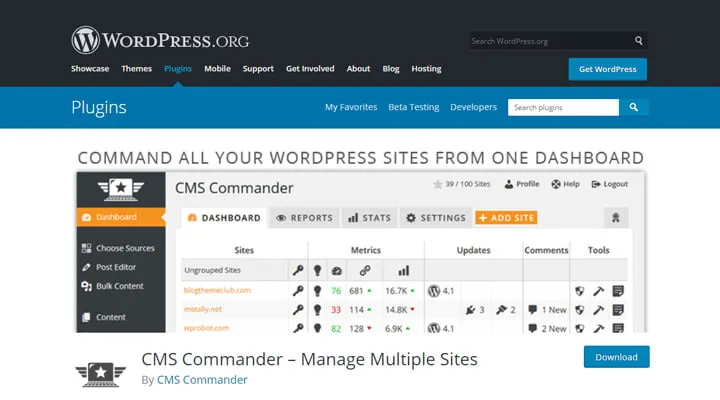This screenshot has height=400, width=720.
Task: Click the CMS Commander author link
Action: (202, 380)
